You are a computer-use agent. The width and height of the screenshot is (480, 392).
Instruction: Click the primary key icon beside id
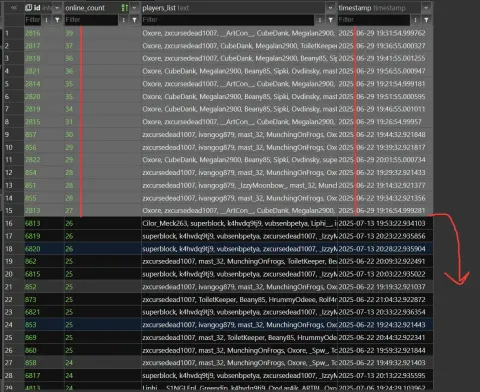28,7
